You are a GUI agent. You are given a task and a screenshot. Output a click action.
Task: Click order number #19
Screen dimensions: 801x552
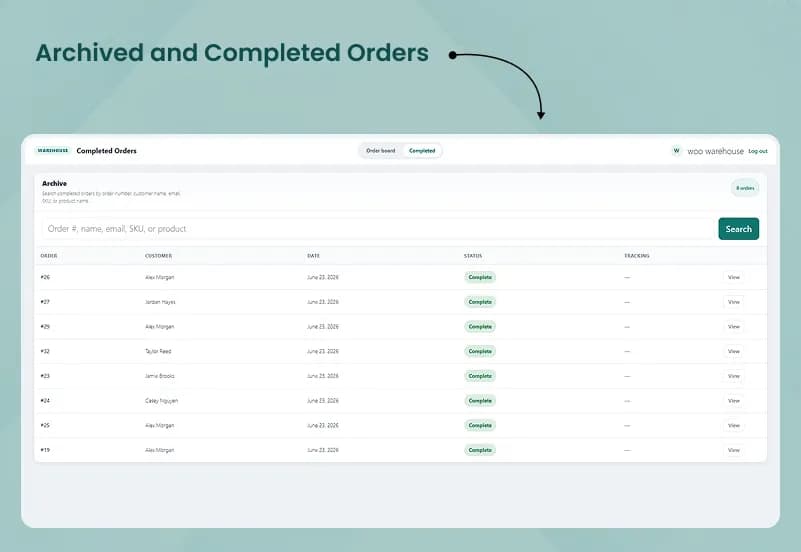click(x=45, y=450)
